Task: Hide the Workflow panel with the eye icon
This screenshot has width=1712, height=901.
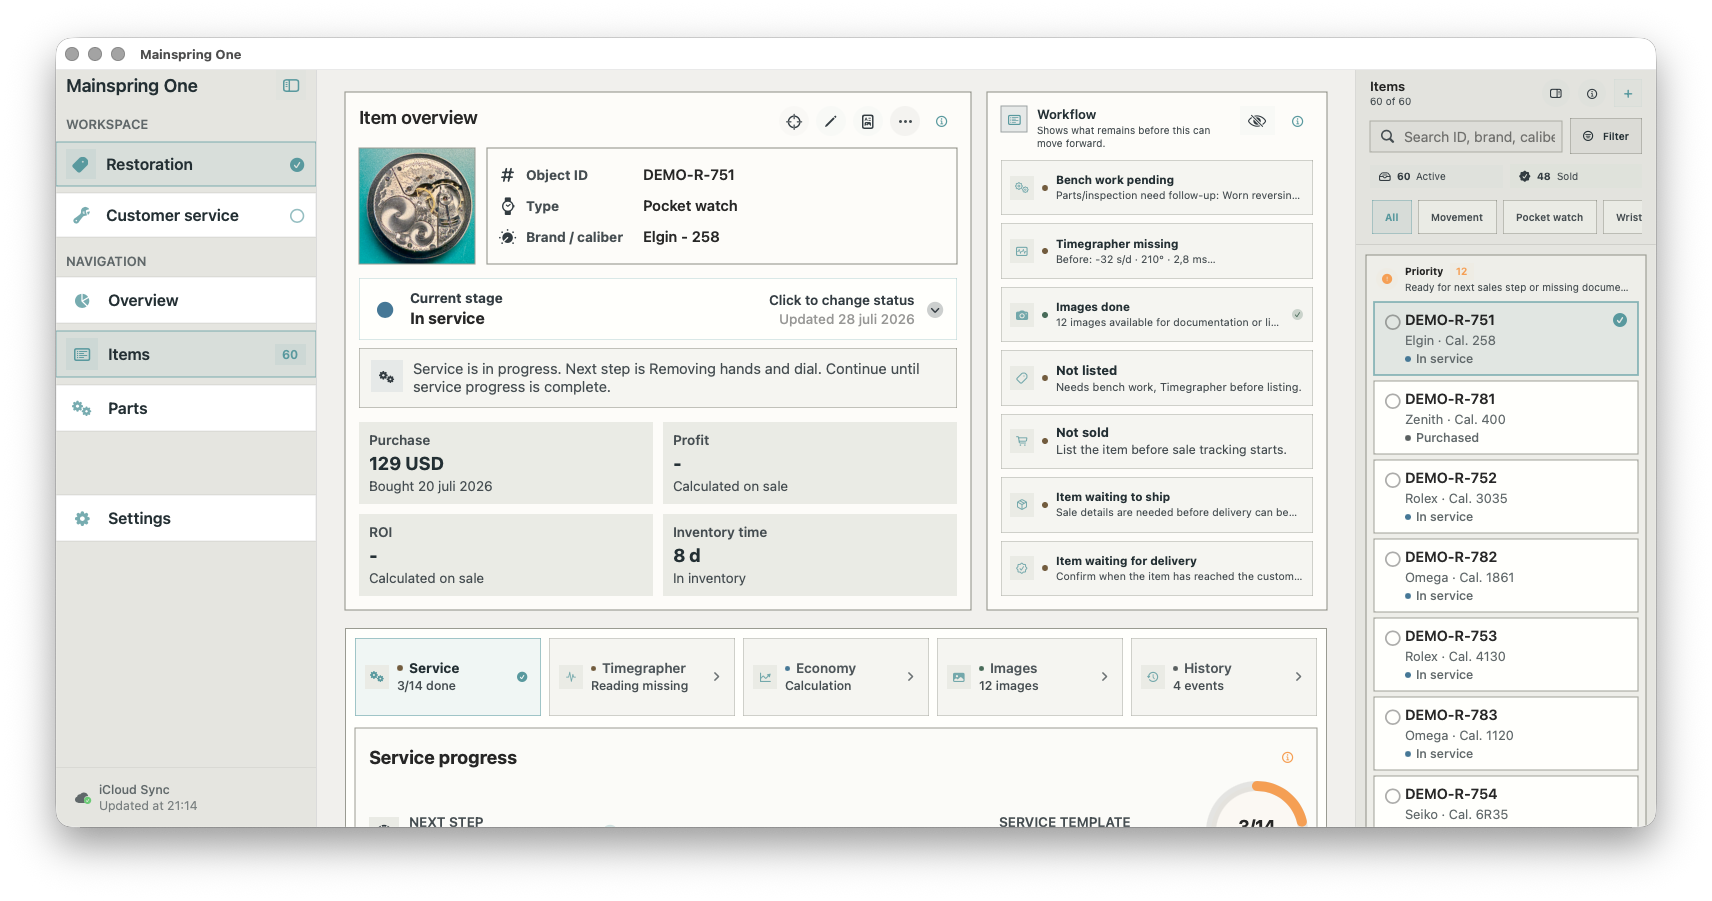Action: coord(1257,121)
